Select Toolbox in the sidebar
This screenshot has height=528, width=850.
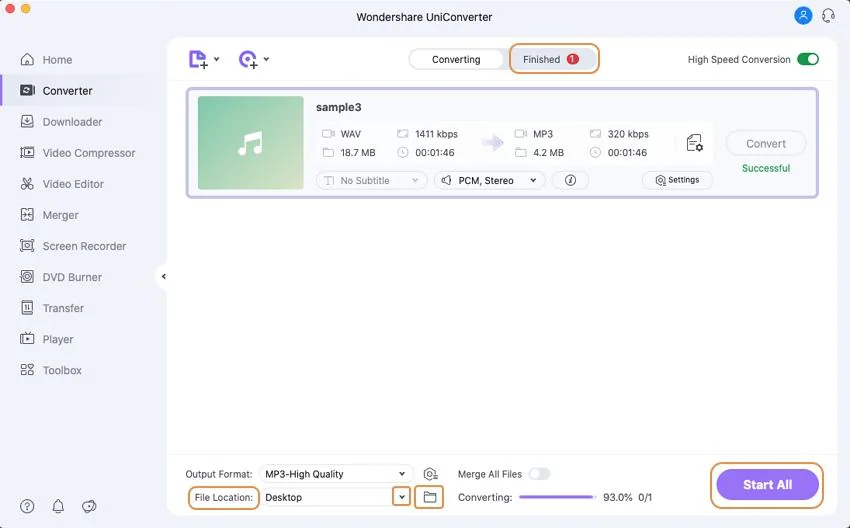point(62,370)
